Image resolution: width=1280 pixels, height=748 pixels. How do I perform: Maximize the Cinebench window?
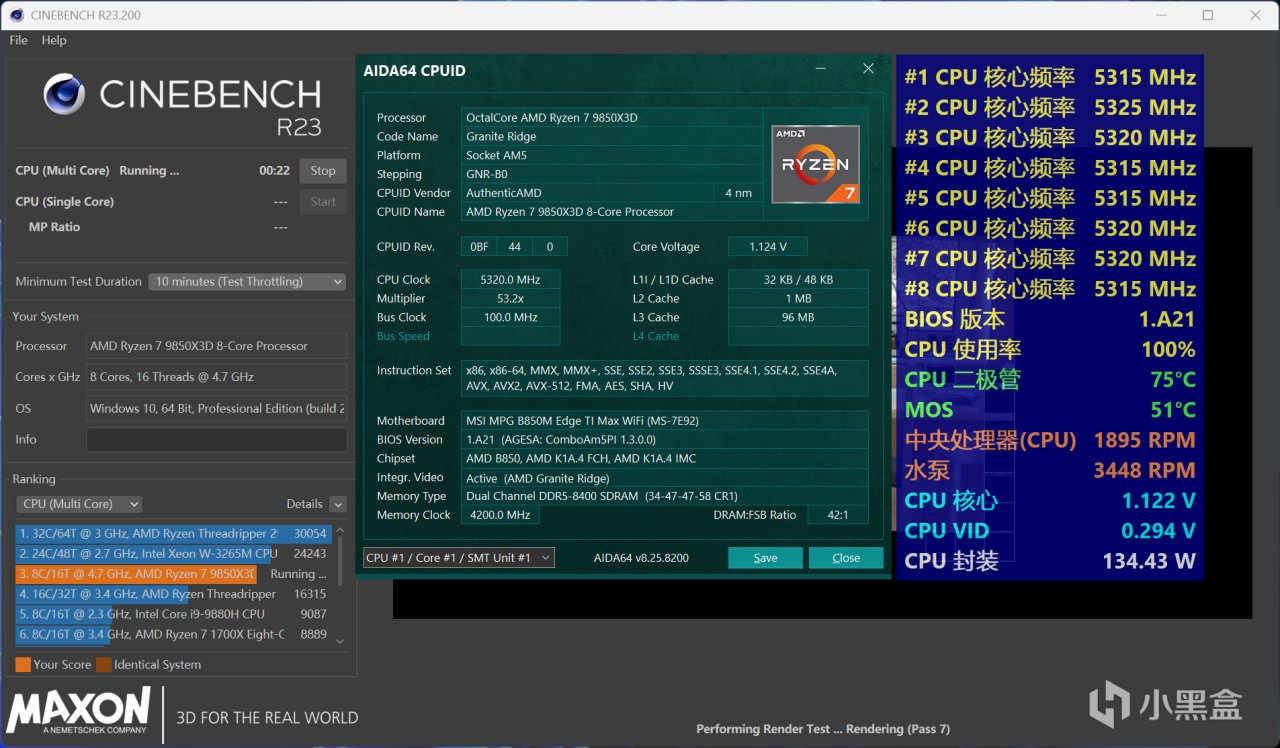point(1208,15)
